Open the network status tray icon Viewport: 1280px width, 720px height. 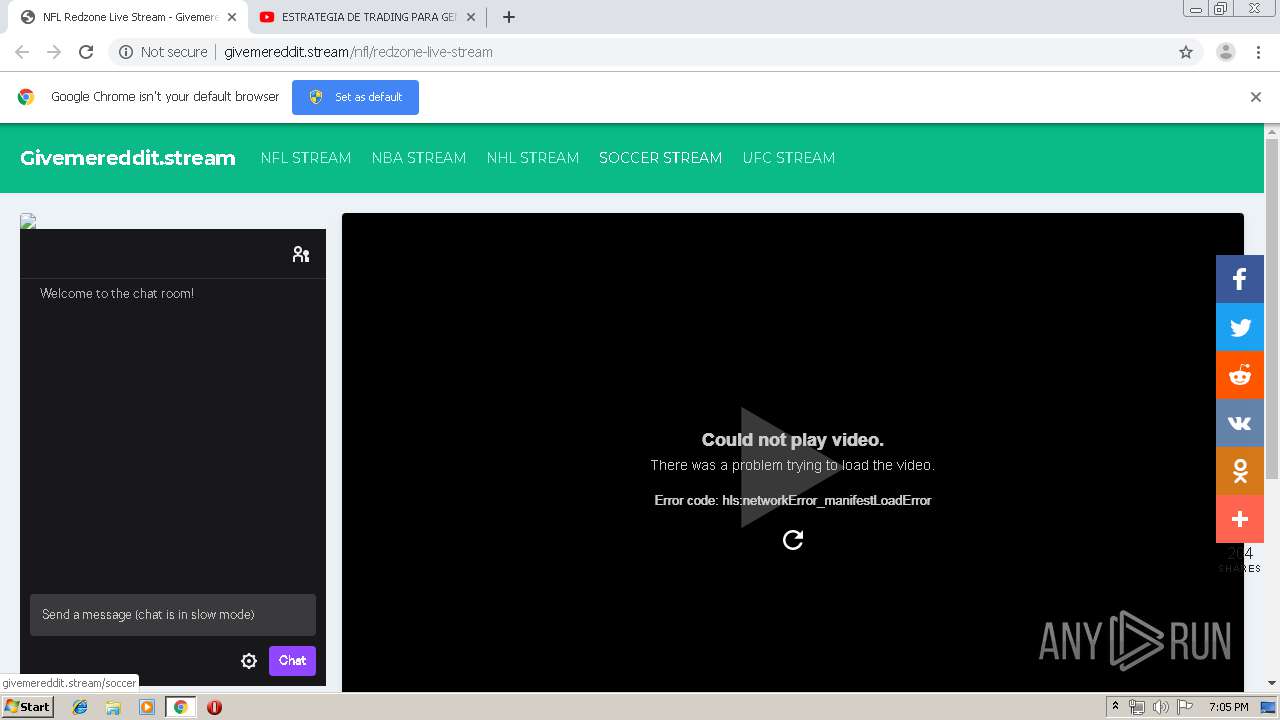[1137, 707]
